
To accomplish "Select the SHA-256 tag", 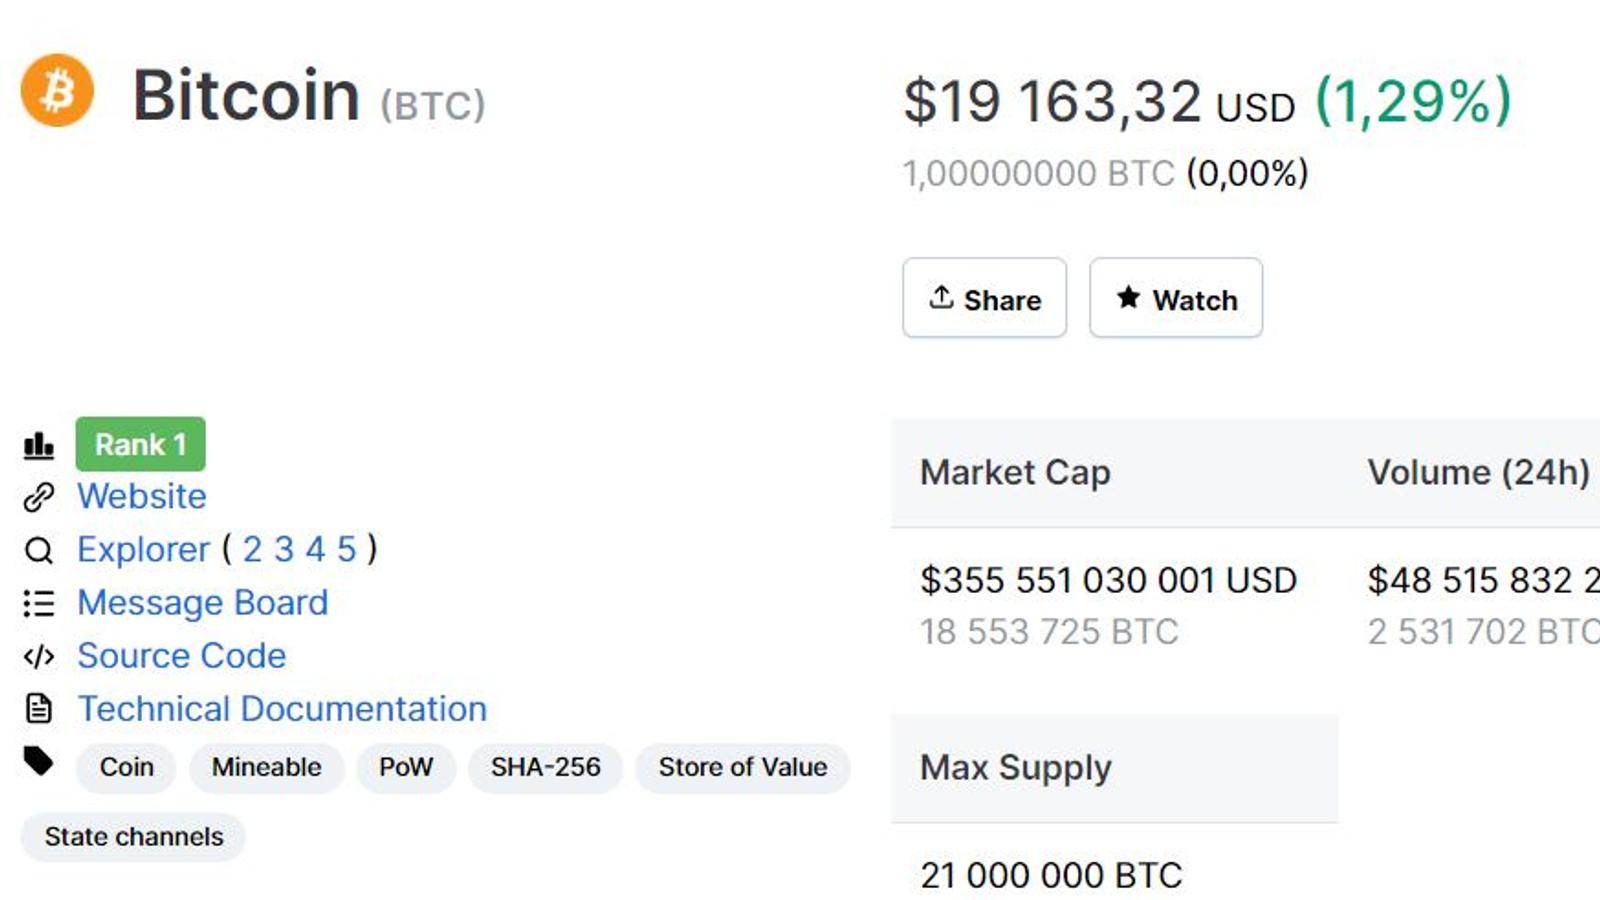I will click(545, 767).
